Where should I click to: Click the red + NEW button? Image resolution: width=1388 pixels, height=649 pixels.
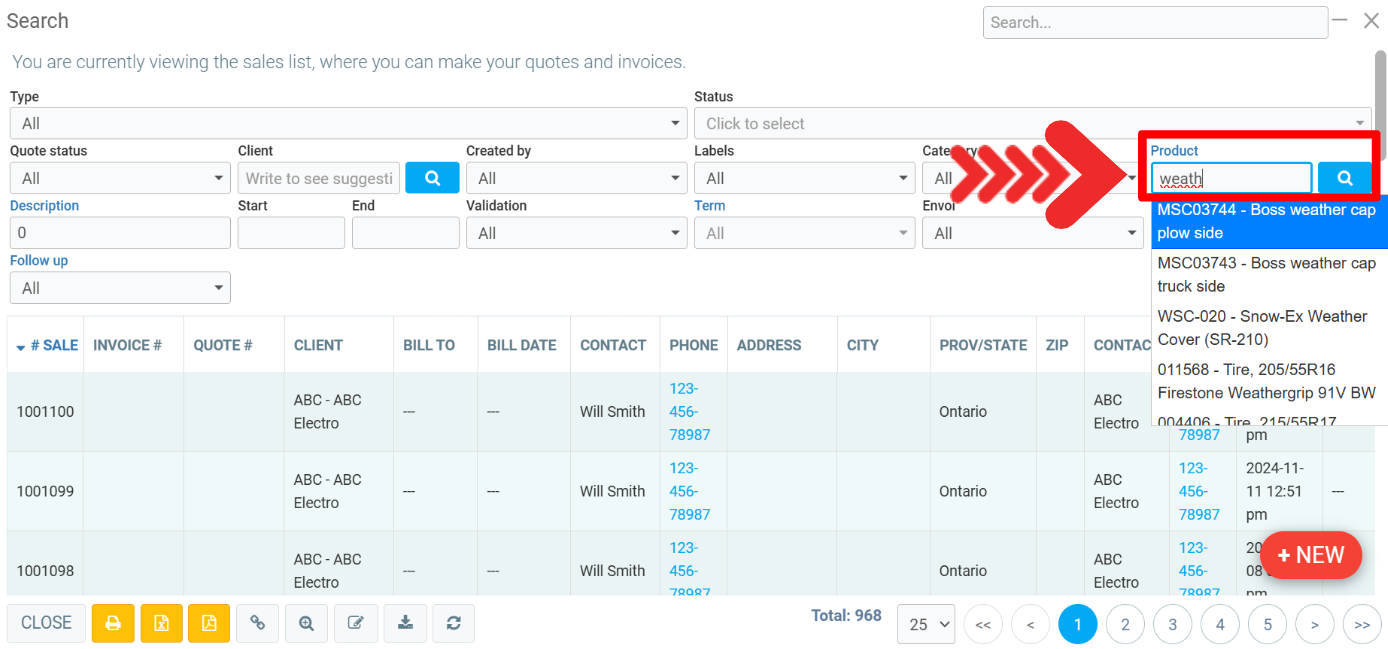point(1311,555)
